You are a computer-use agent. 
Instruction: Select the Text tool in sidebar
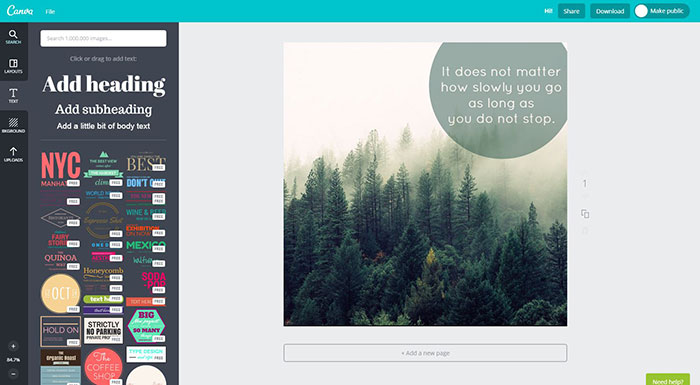(13, 96)
